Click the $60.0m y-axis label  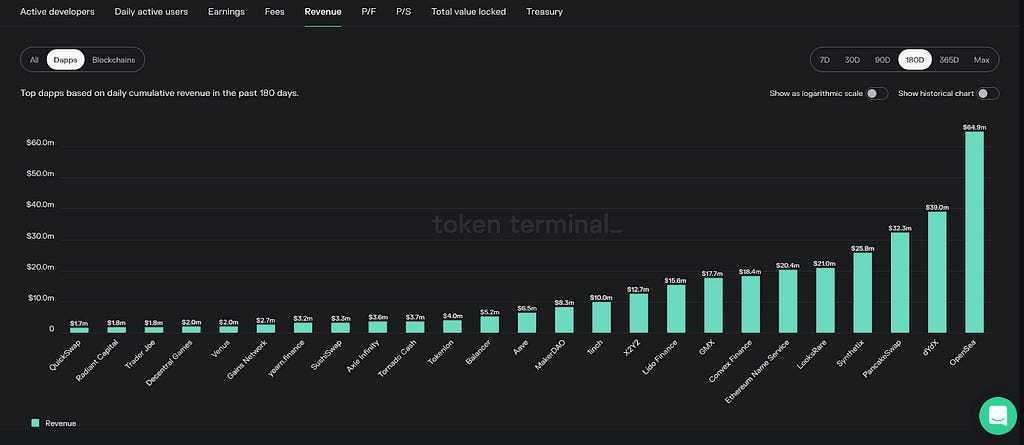pyautogui.click(x=40, y=142)
